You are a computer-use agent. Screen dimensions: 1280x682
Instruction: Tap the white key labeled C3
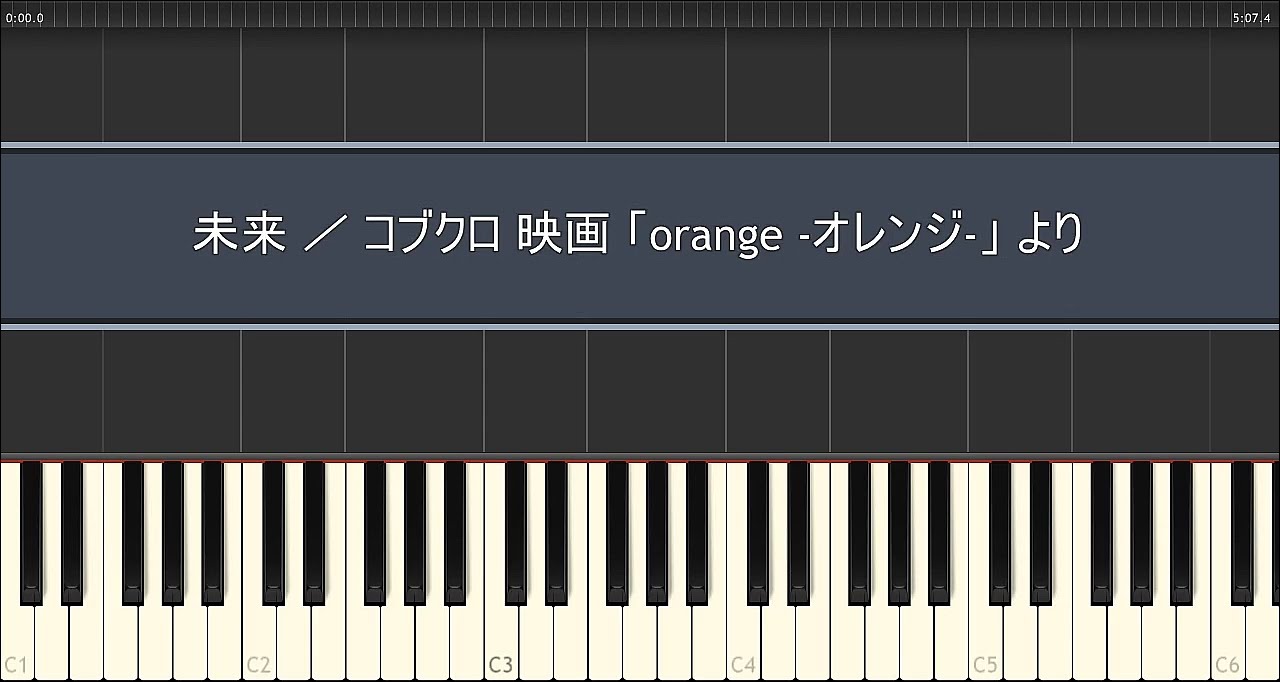501,640
